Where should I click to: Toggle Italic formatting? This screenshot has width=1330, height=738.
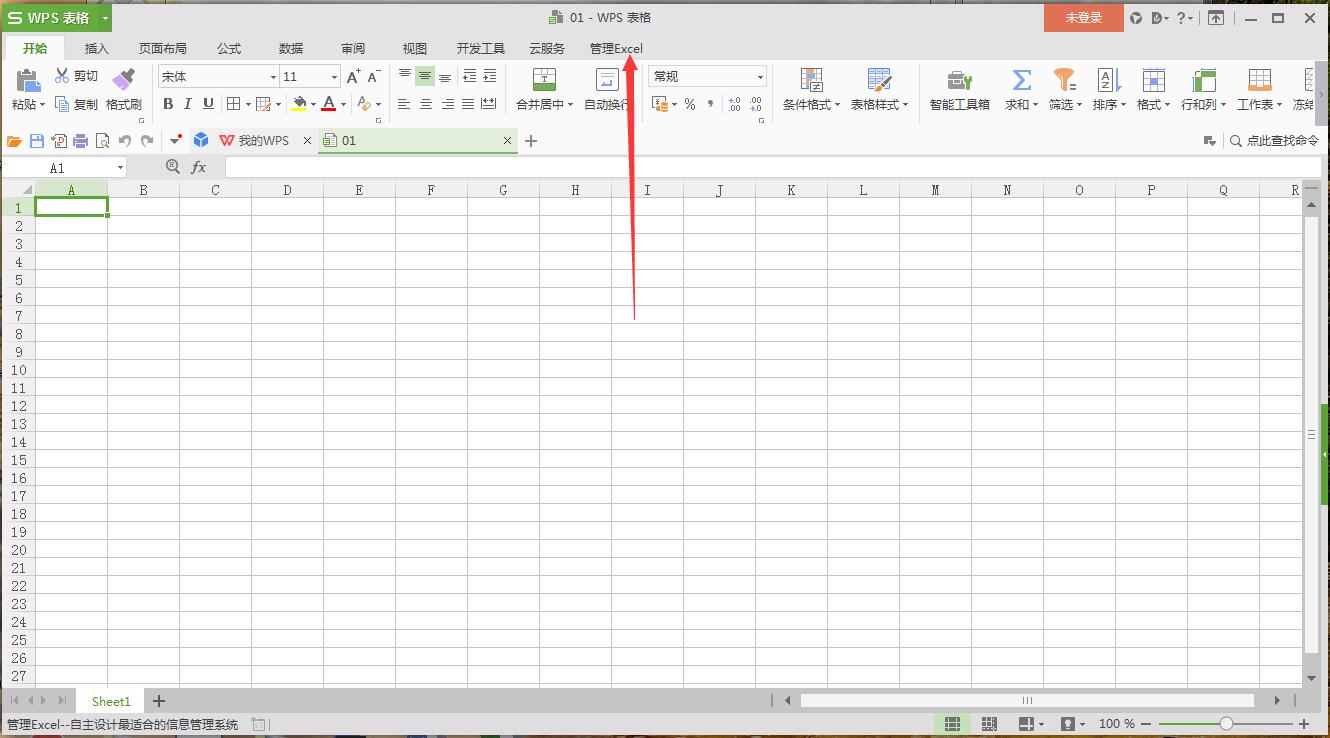(x=187, y=104)
